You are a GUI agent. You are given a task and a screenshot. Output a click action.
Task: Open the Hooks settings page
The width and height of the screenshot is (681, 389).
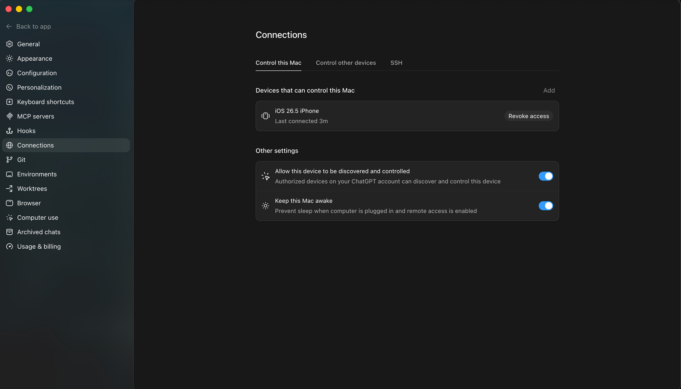tap(66, 131)
